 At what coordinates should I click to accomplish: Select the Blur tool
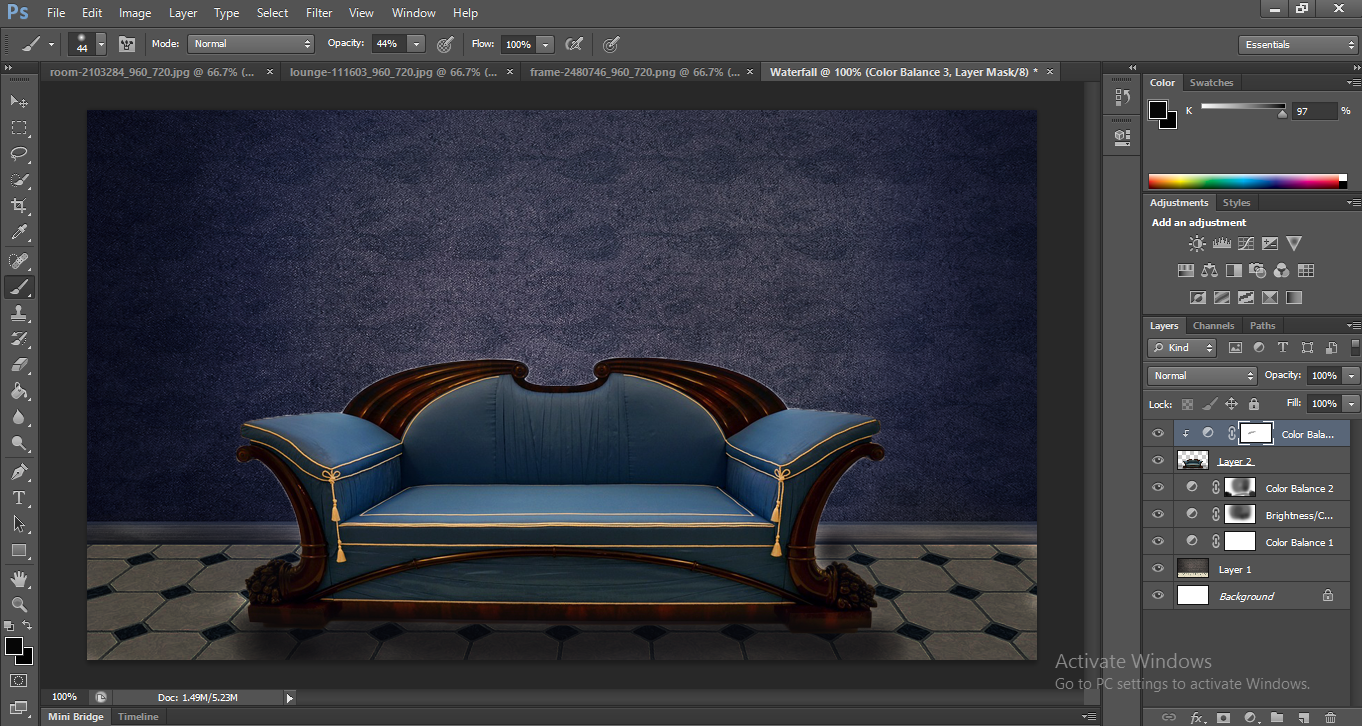coord(19,417)
